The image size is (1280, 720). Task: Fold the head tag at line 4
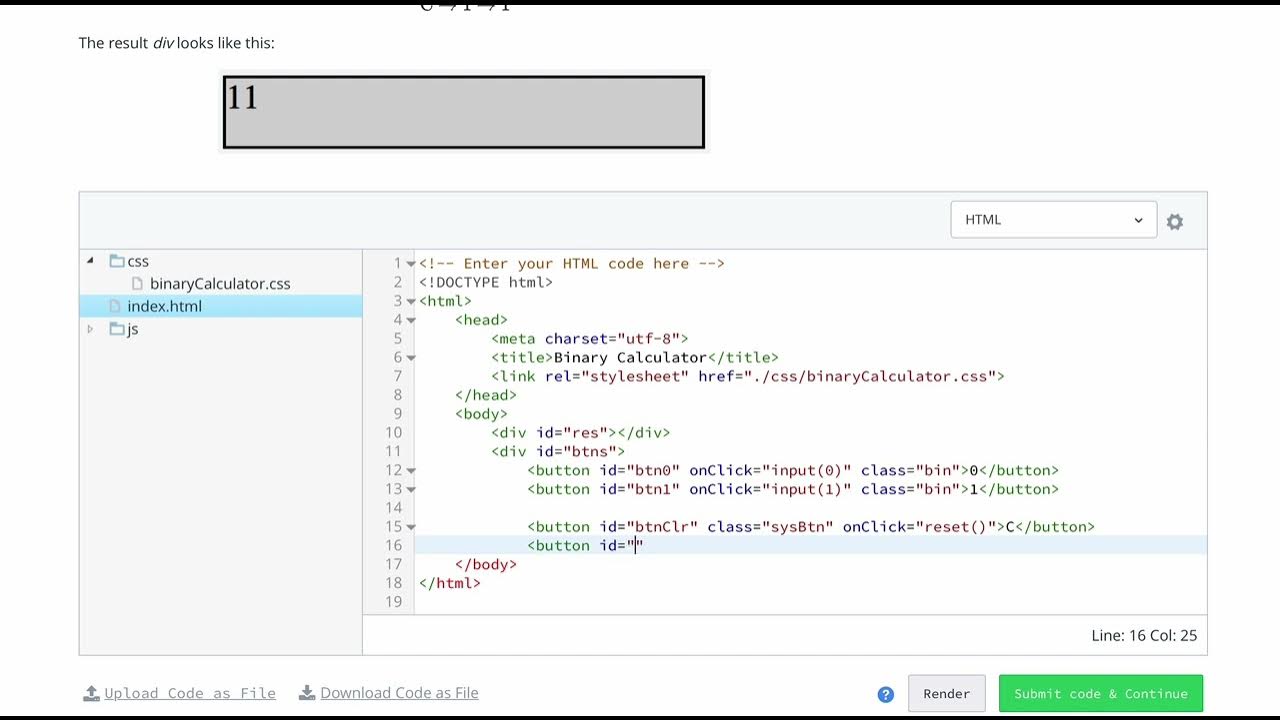411,320
